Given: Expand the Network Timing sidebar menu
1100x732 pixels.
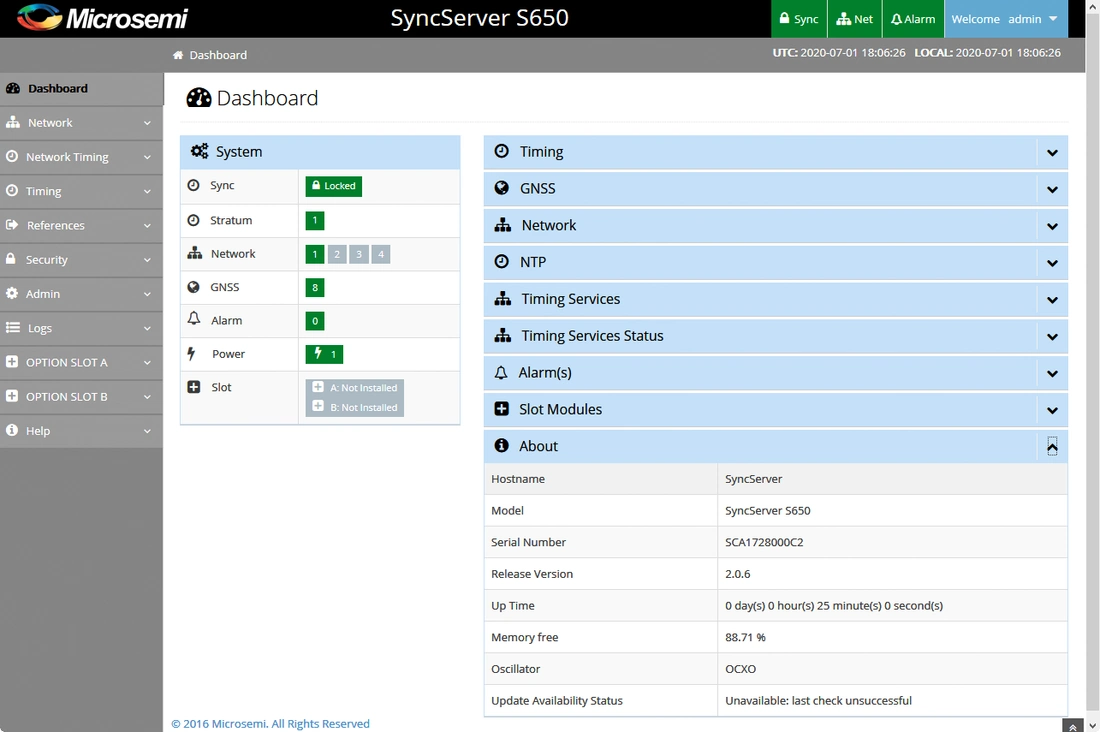Looking at the screenshot, I should click(x=81, y=157).
